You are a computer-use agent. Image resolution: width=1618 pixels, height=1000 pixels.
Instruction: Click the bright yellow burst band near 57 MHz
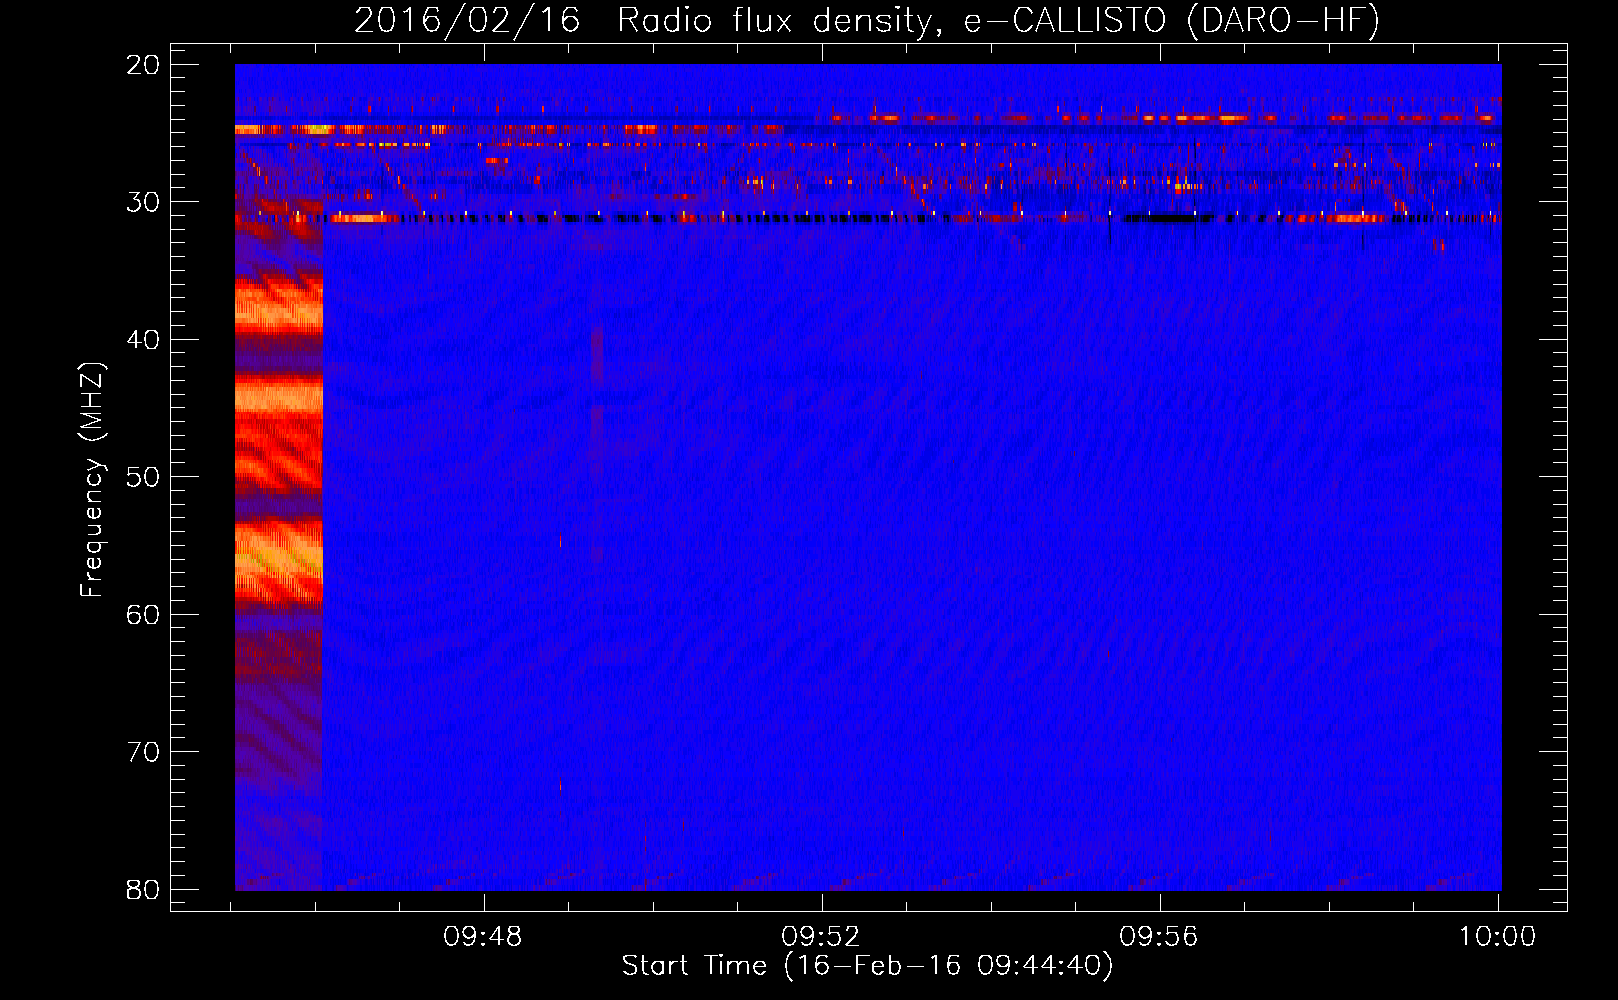[x=279, y=562]
